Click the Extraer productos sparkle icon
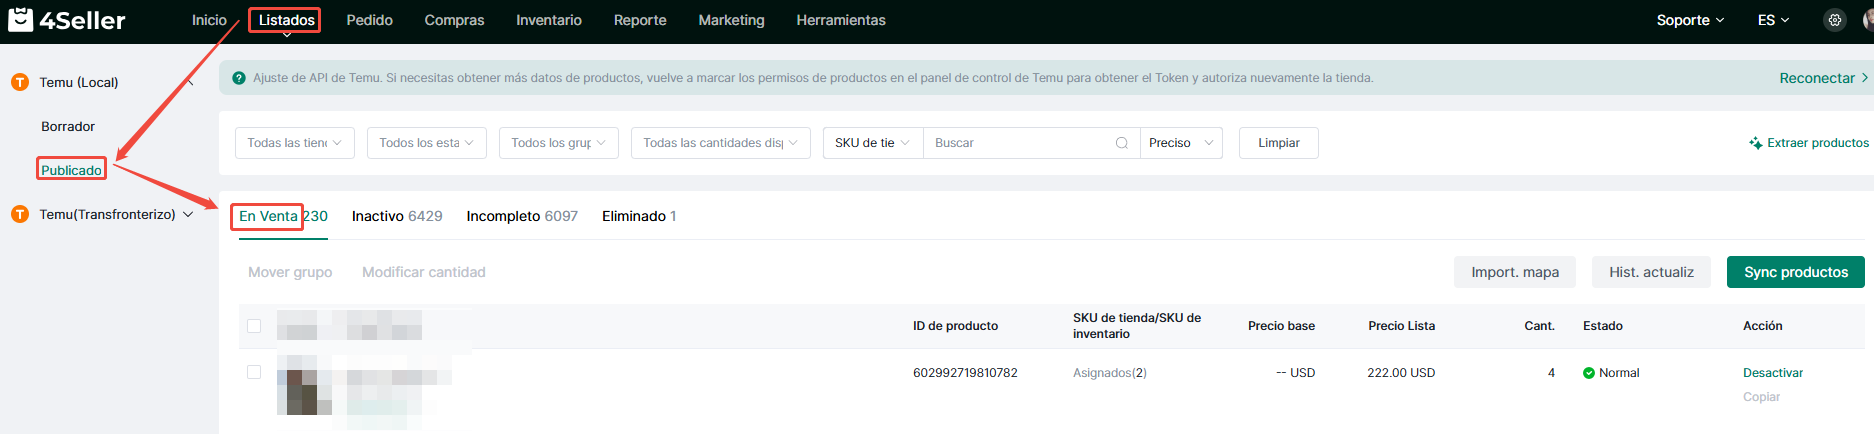The height and width of the screenshot is (434, 1874). pyautogui.click(x=1755, y=143)
